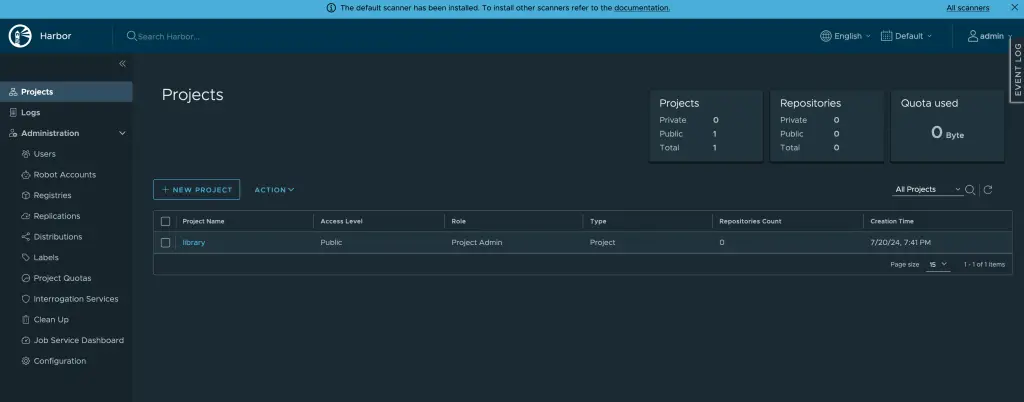
Task: Open the All Projects filter dropdown
Action: coord(927,189)
